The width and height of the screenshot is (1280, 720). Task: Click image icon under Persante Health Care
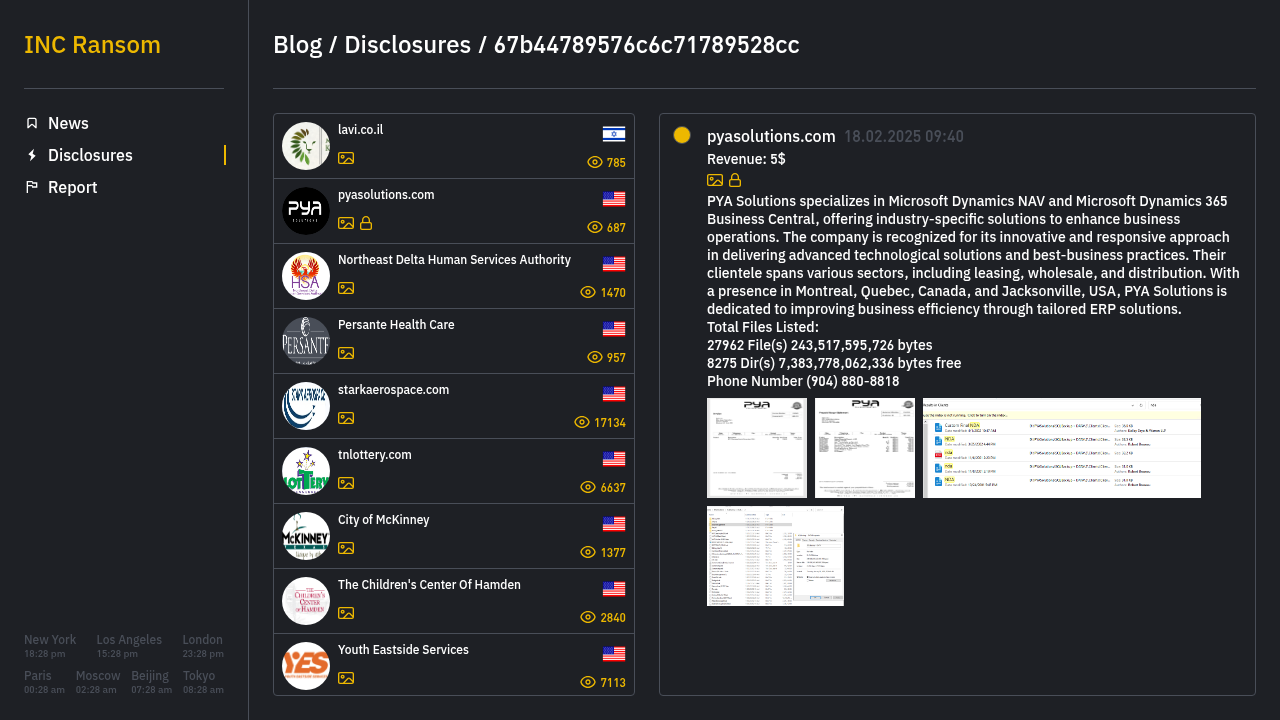[x=346, y=353]
